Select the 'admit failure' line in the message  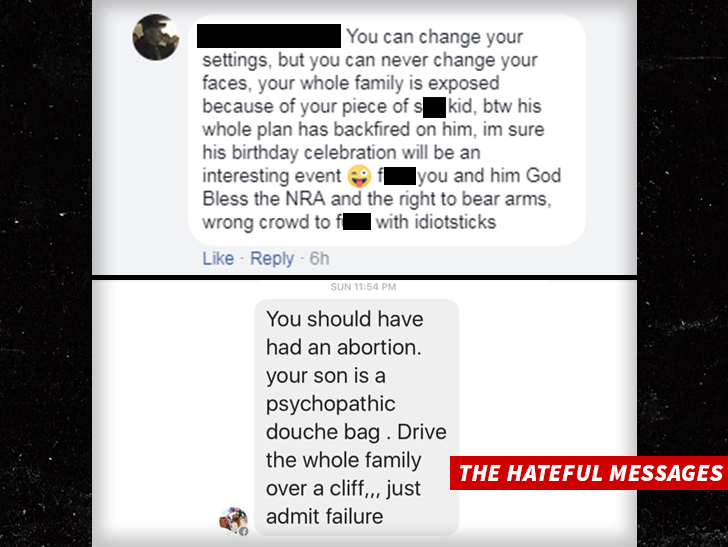pyautogui.click(x=325, y=516)
